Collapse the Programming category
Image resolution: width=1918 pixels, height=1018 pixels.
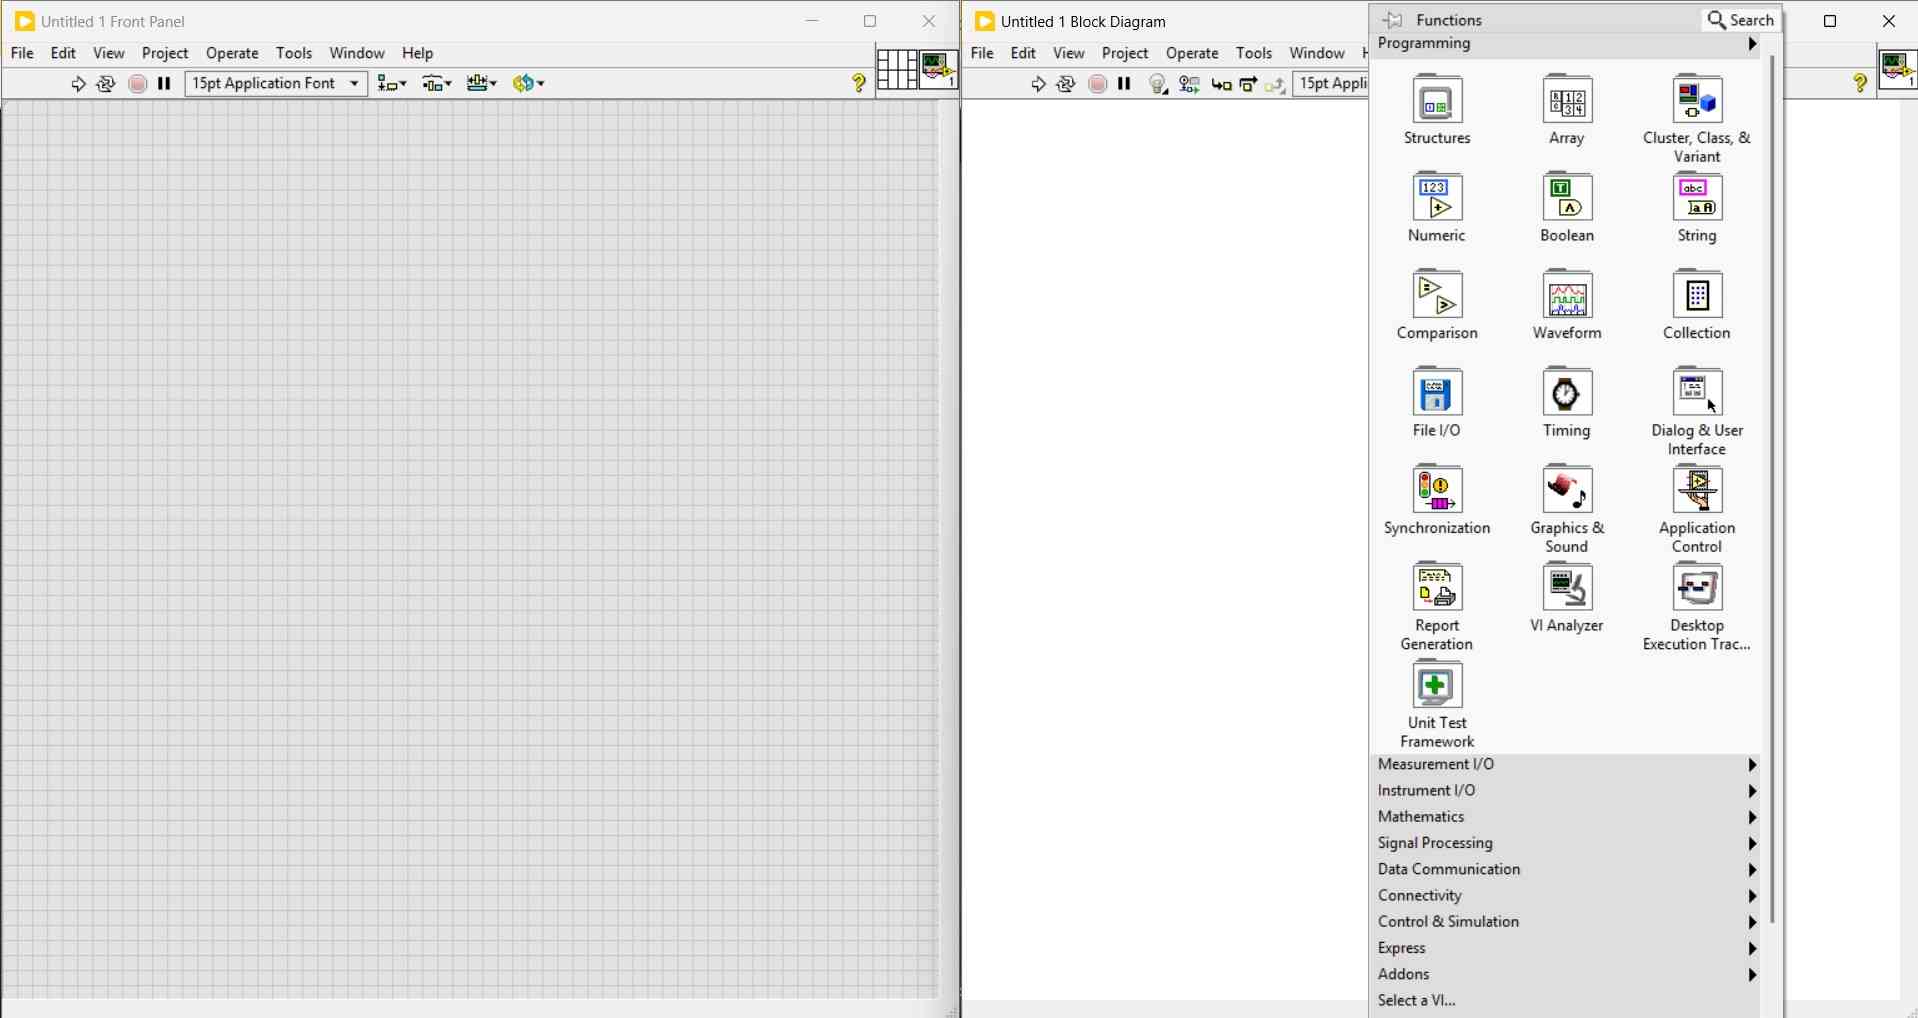(x=1567, y=45)
